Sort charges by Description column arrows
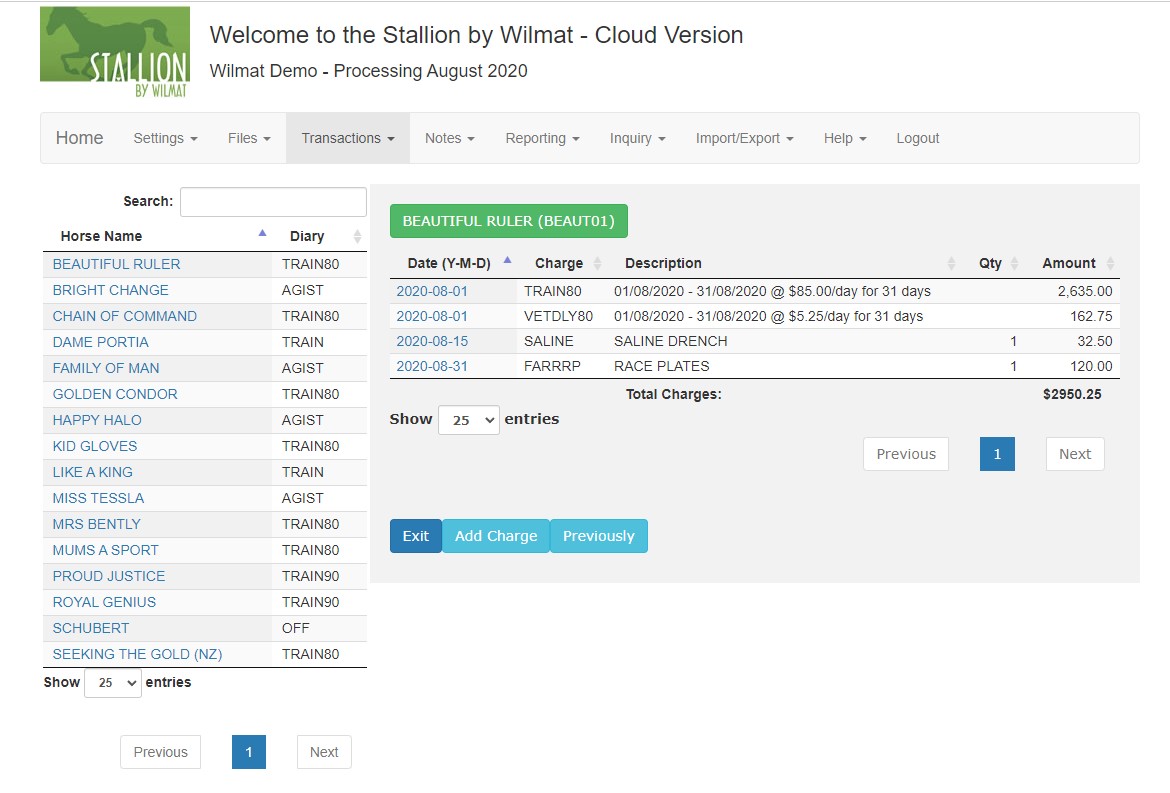 coord(951,263)
